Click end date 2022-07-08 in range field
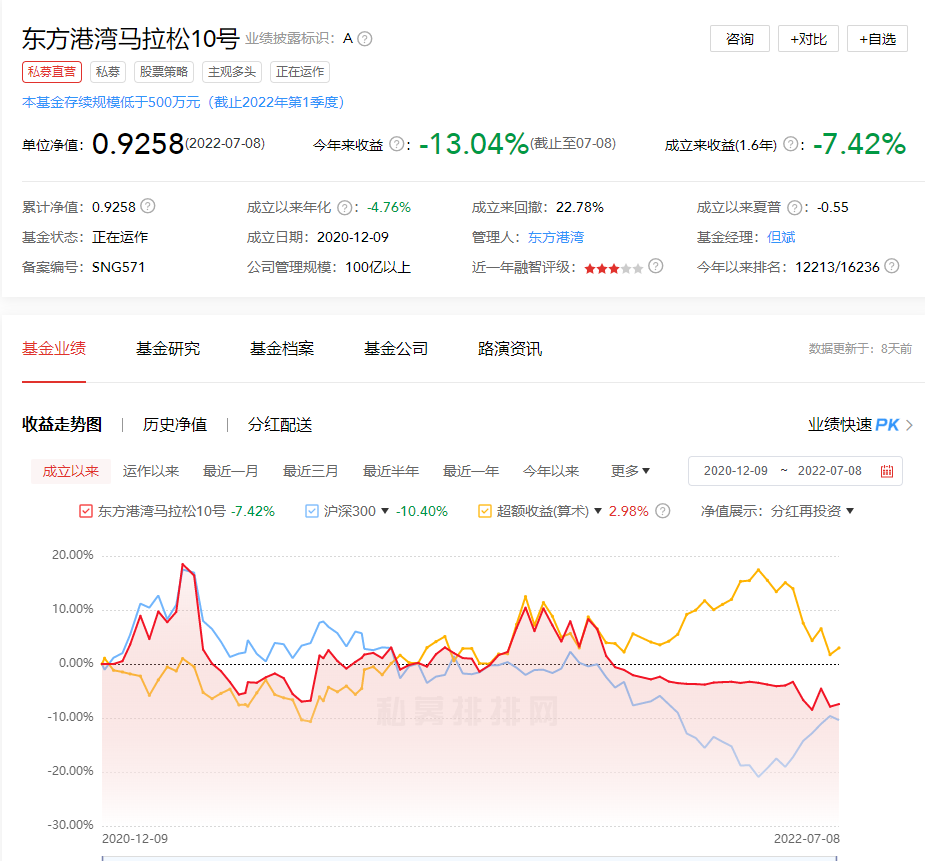 click(x=829, y=471)
